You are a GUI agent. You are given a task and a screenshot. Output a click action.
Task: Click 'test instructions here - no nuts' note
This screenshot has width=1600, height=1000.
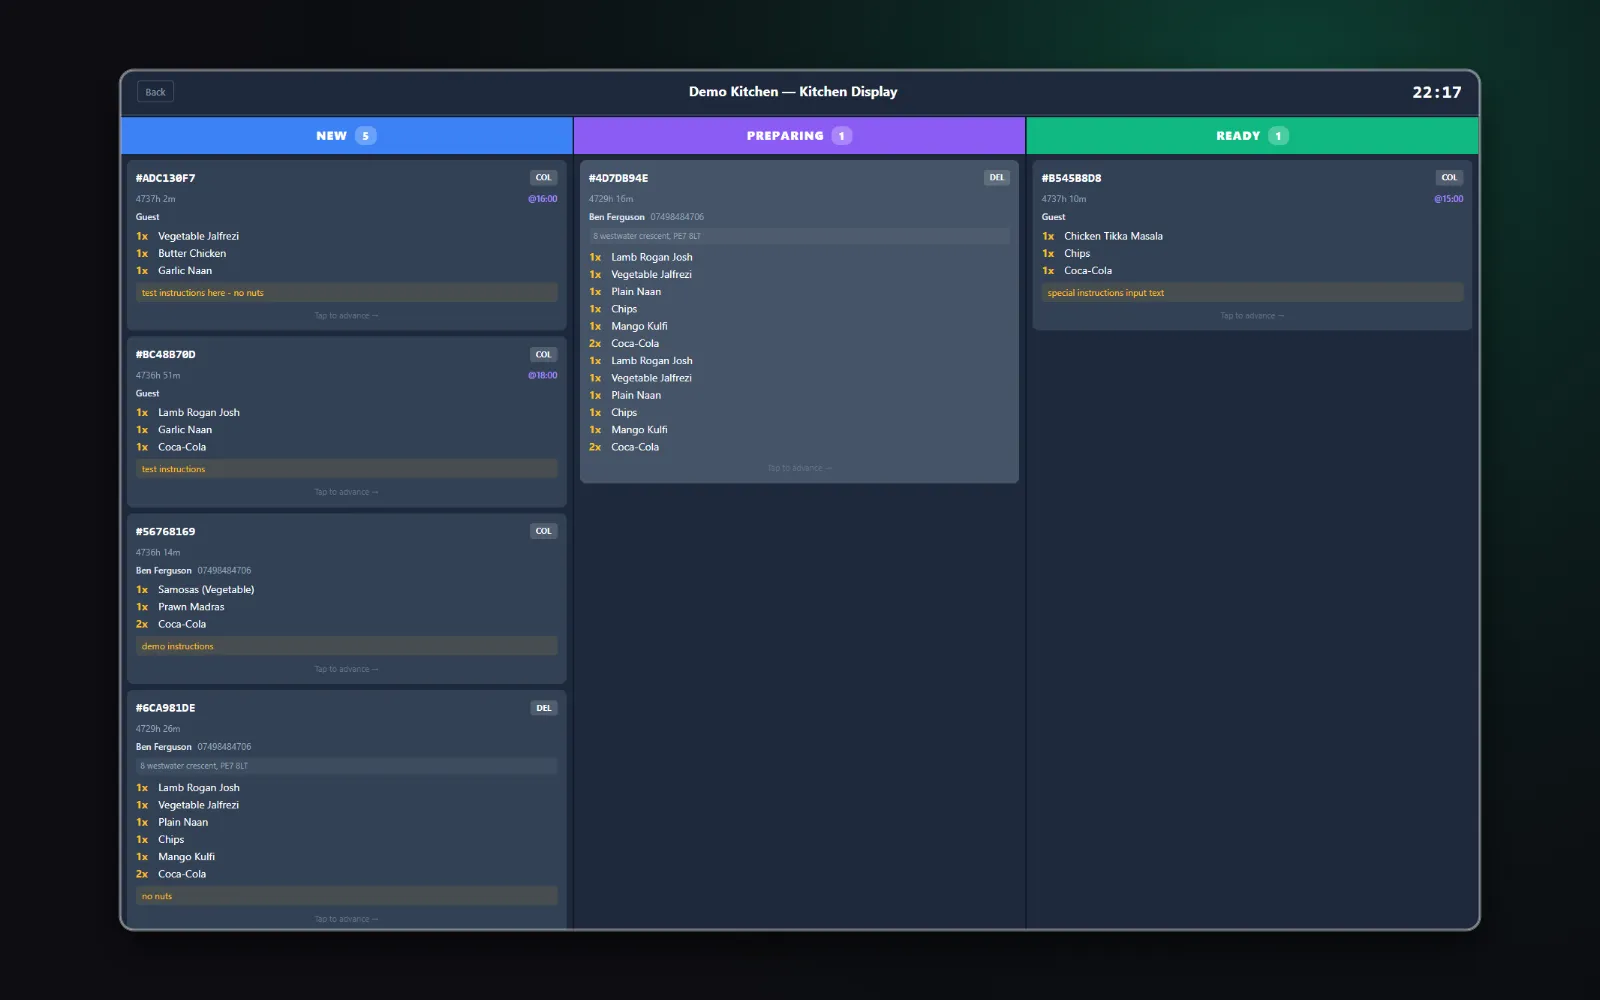347,293
